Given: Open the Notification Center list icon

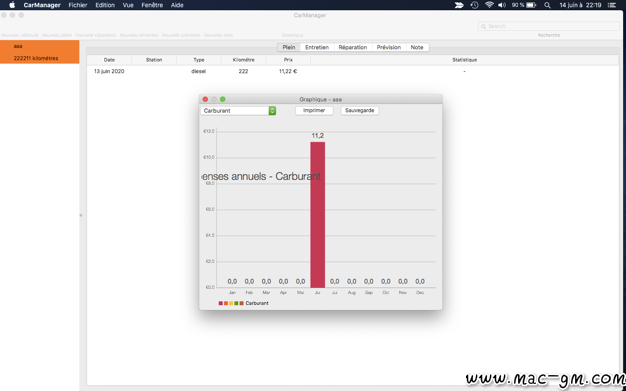Looking at the screenshot, I should (x=611, y=5).
